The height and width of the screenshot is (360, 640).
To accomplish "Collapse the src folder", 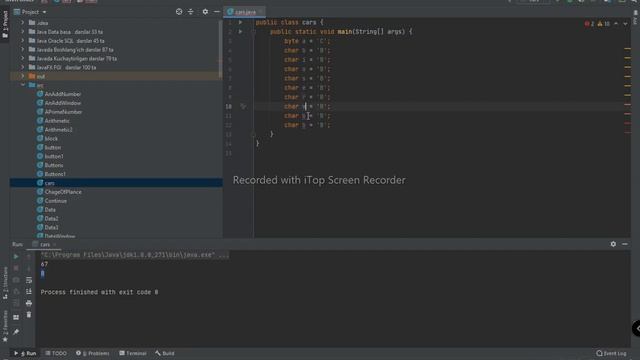I will [22, 85].
